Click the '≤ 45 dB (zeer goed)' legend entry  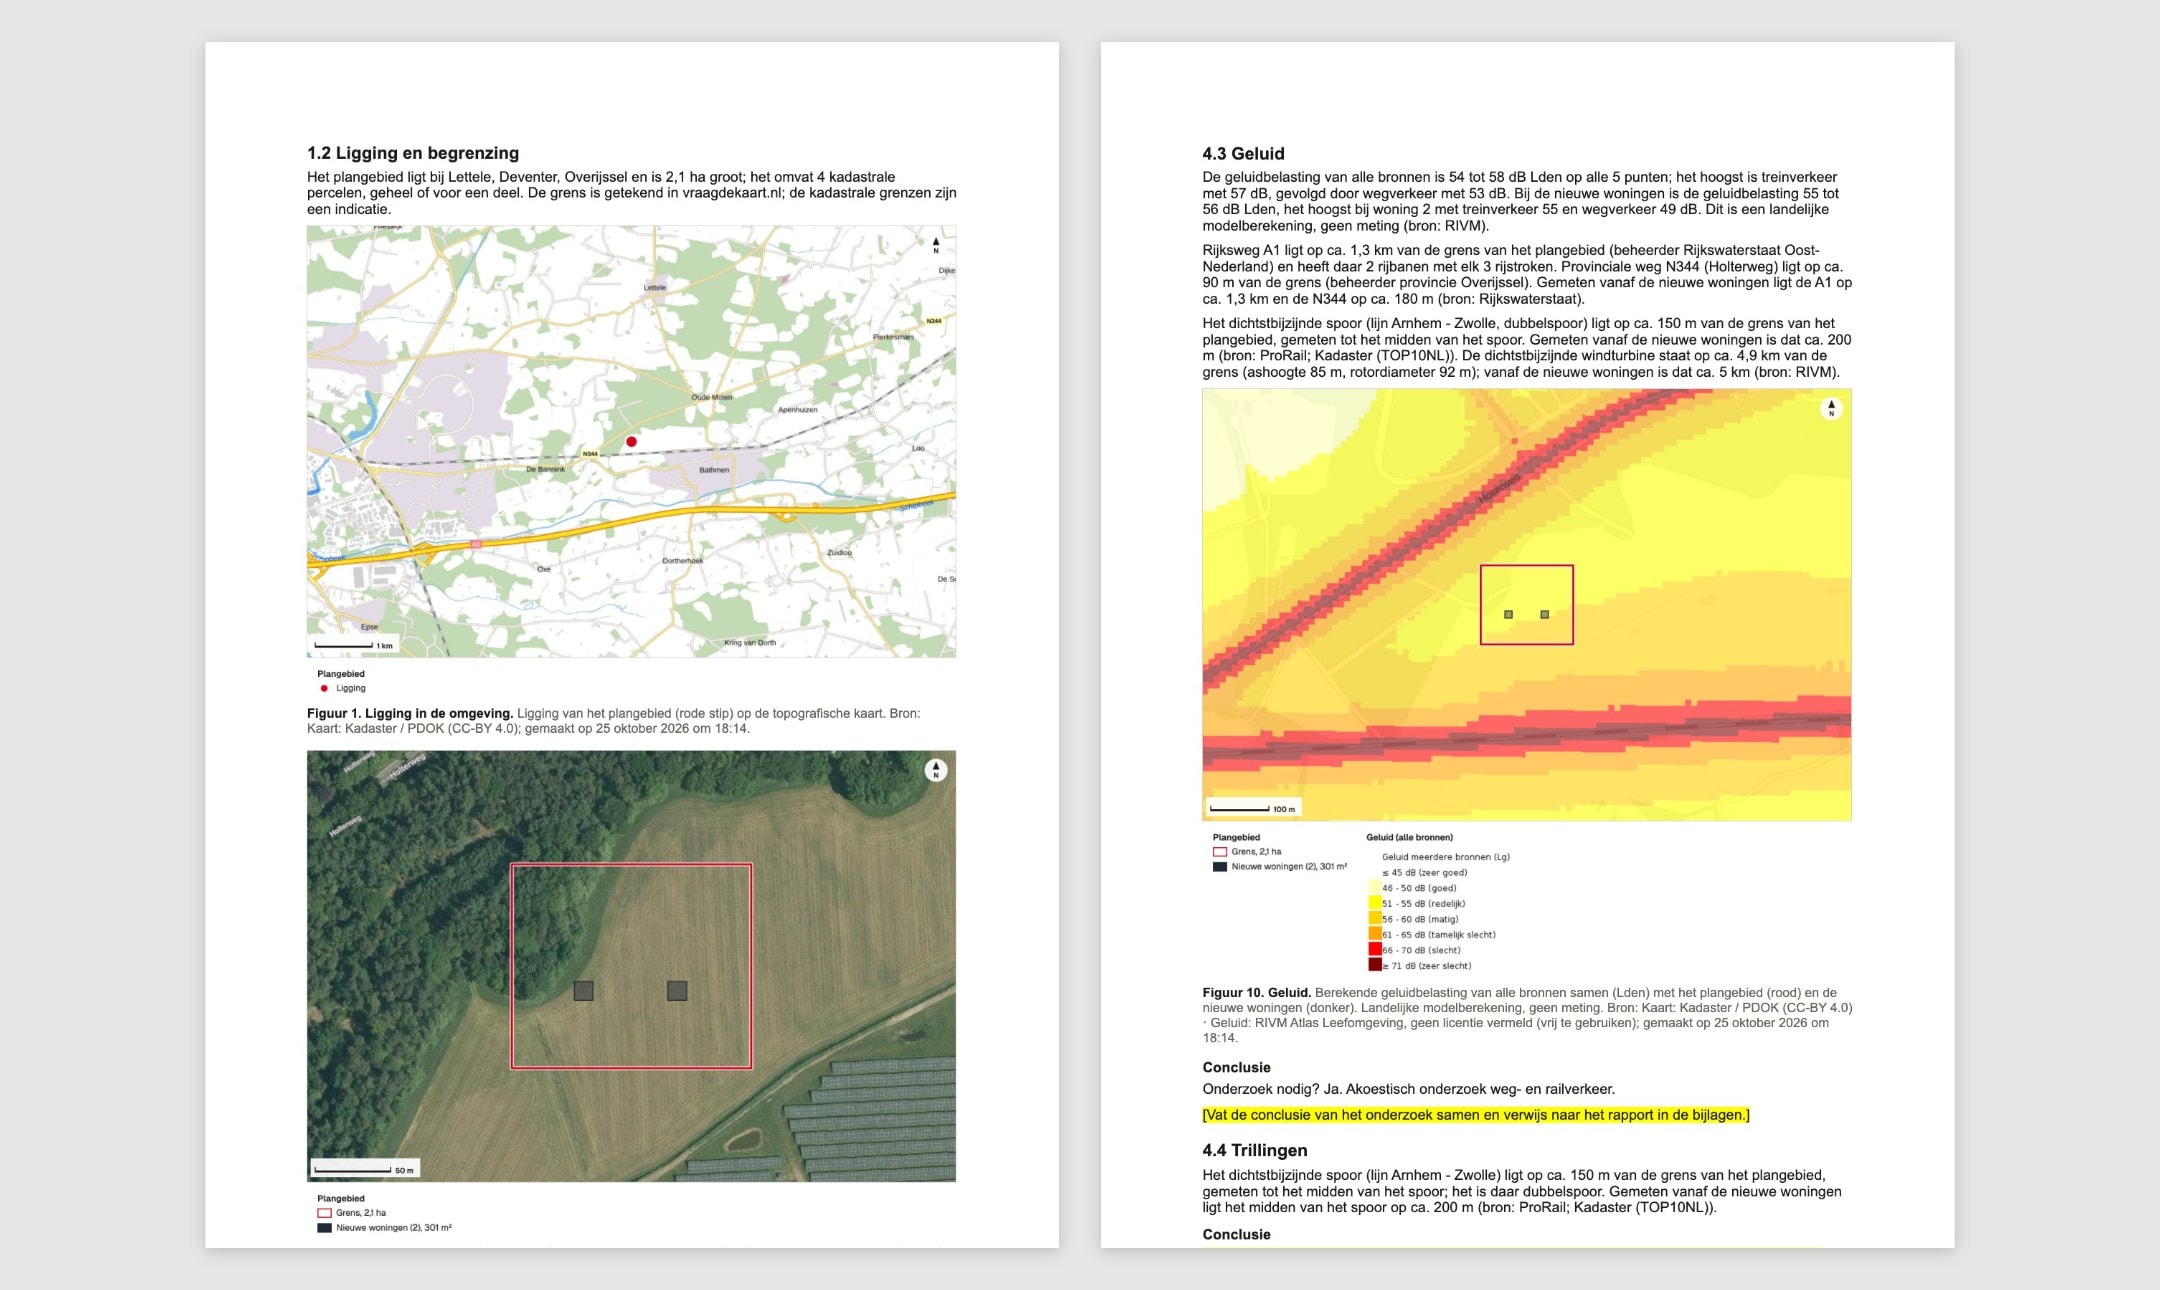[x=1425, y=872]
